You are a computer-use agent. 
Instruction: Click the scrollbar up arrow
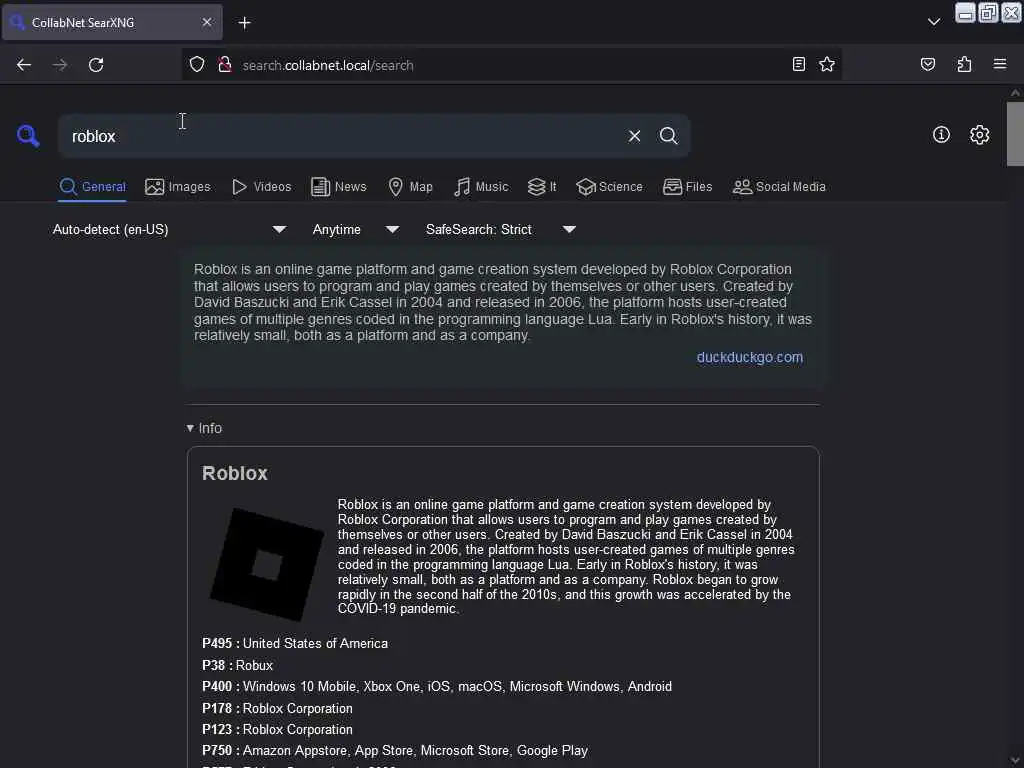[x=1015, y=93]
